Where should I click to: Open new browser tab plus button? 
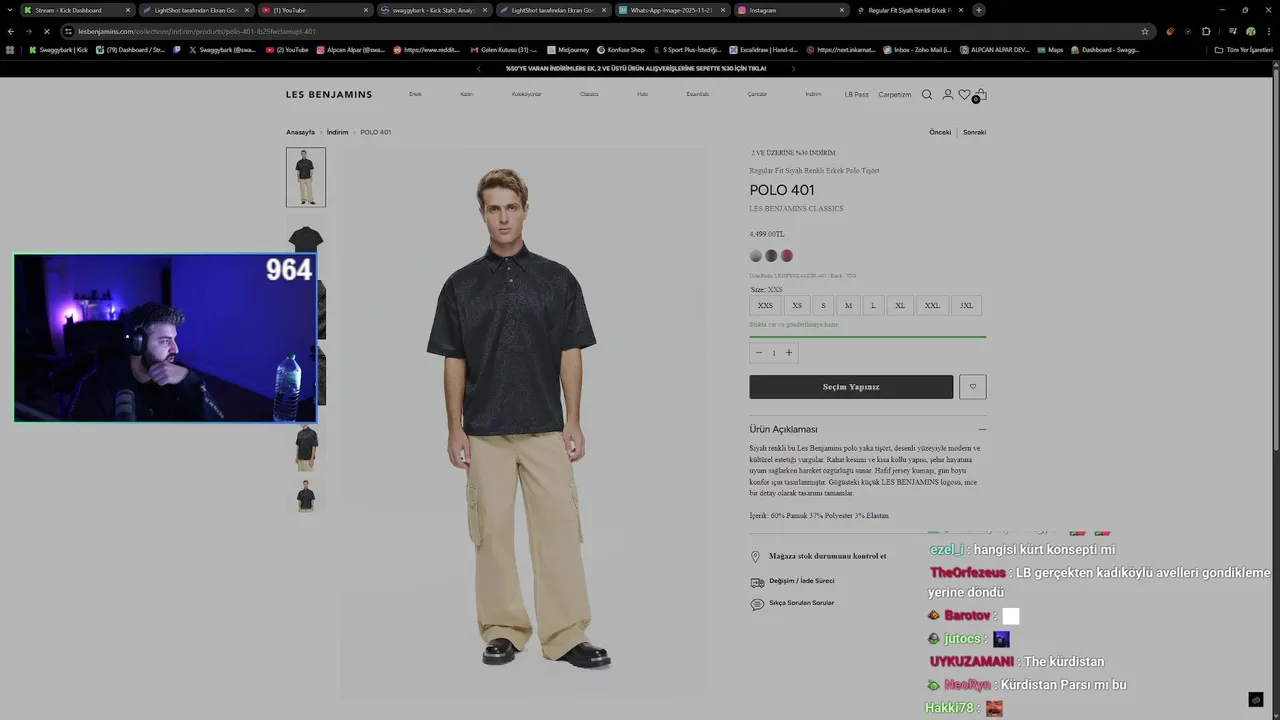[x=979, y=10]
